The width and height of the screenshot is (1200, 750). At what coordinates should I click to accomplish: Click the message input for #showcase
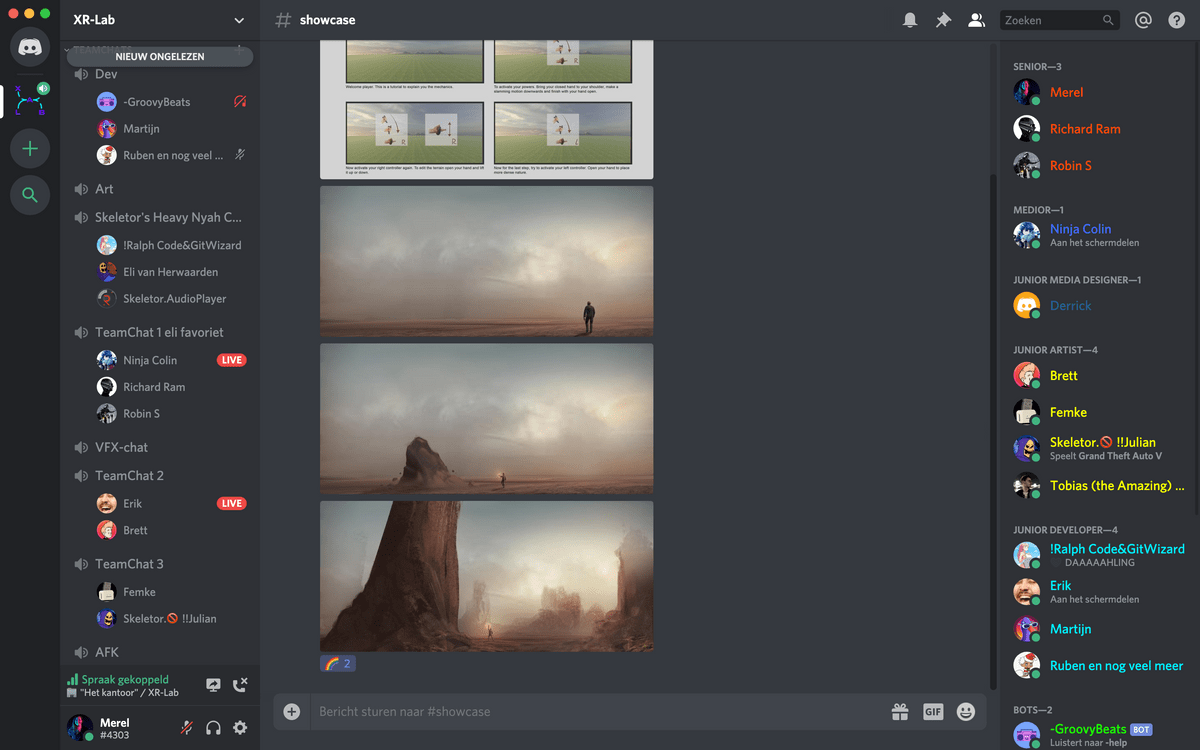tap(598, 712)
